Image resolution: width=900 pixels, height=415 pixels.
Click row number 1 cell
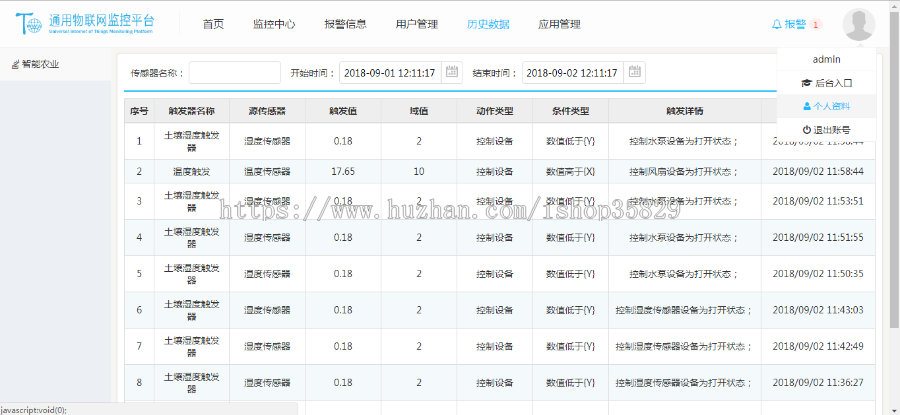click(x=139, y=141)
